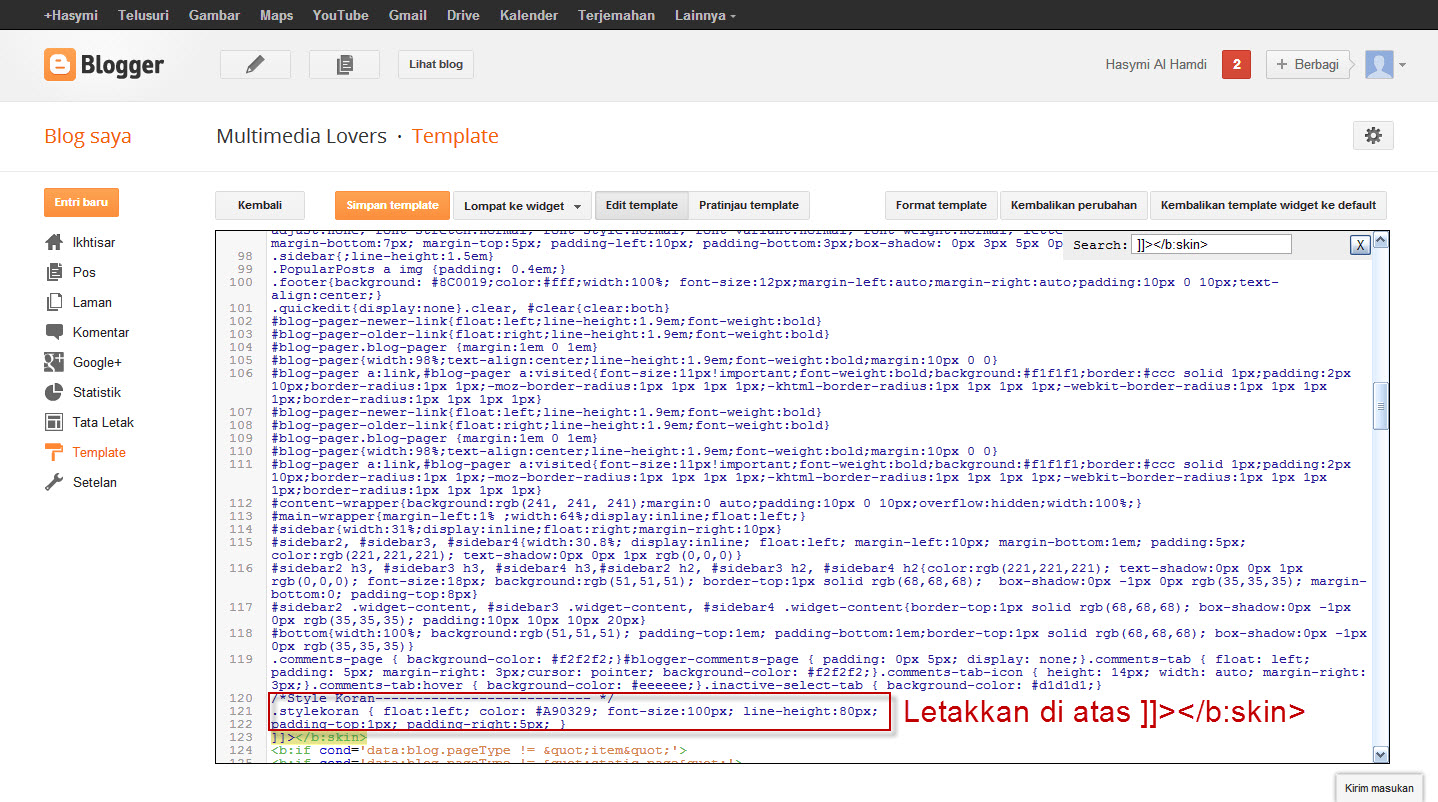Select the Edit template tab
Image resolution: width=1438 pixels, height=802 pixels.
pos(641,206)
